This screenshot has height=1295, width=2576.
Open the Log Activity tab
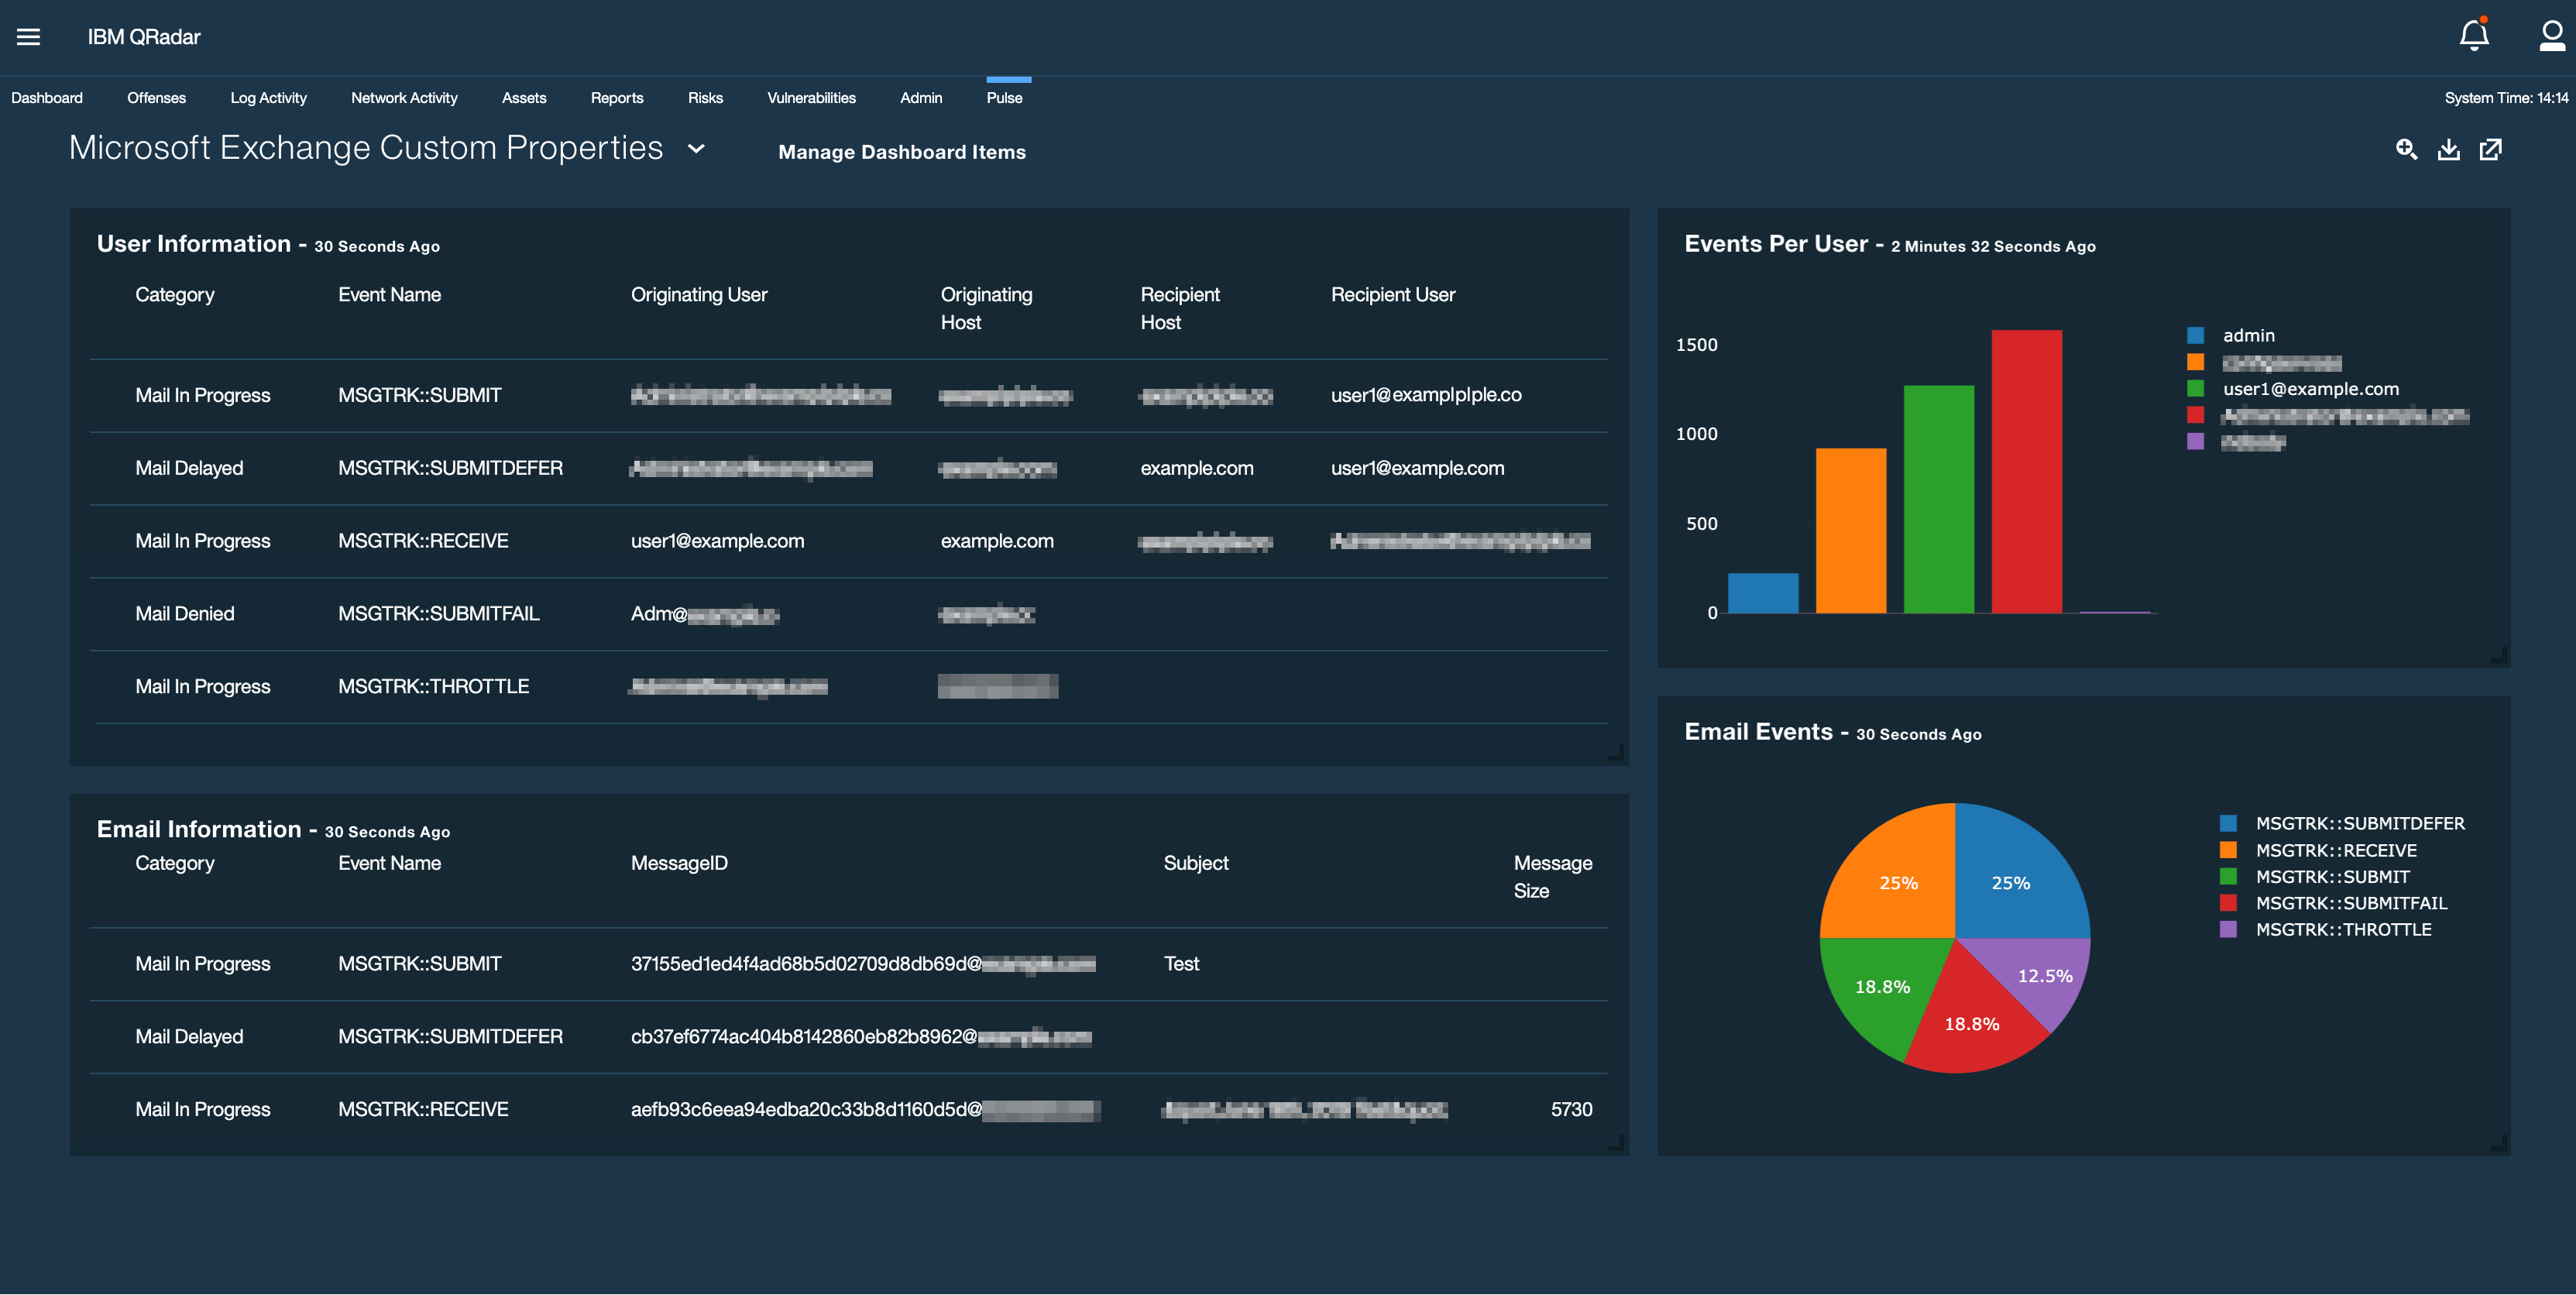[x=268, y=97]
